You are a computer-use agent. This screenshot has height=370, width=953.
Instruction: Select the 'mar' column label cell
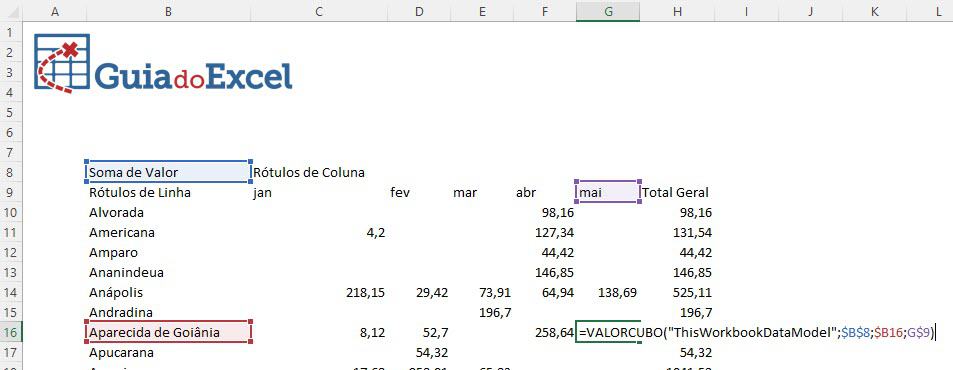coord(482,193)
